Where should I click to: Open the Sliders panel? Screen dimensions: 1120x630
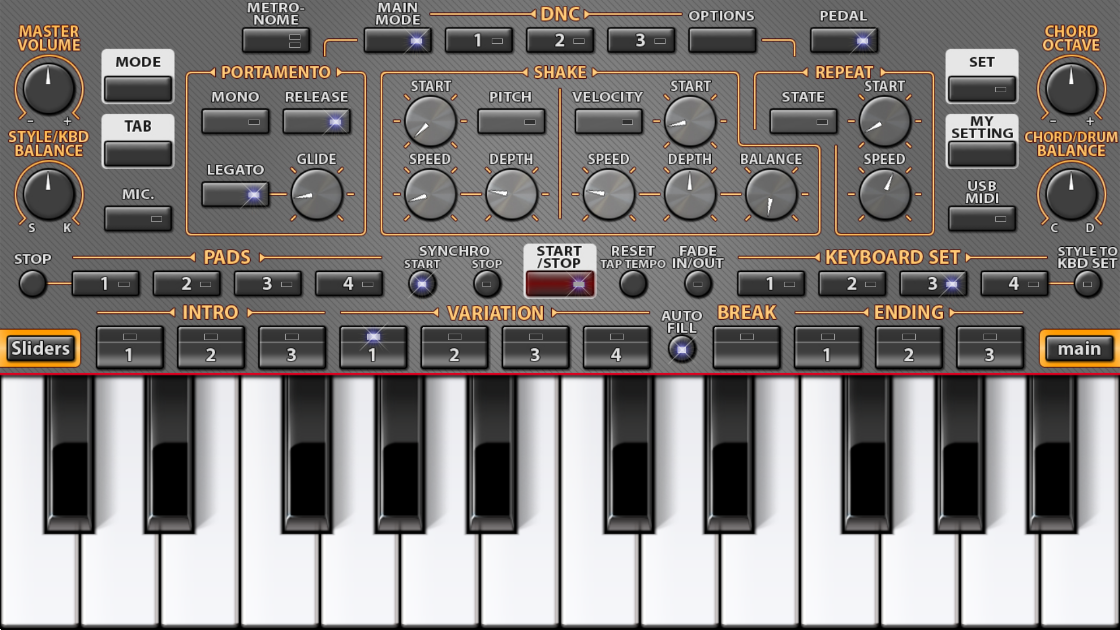40,348
